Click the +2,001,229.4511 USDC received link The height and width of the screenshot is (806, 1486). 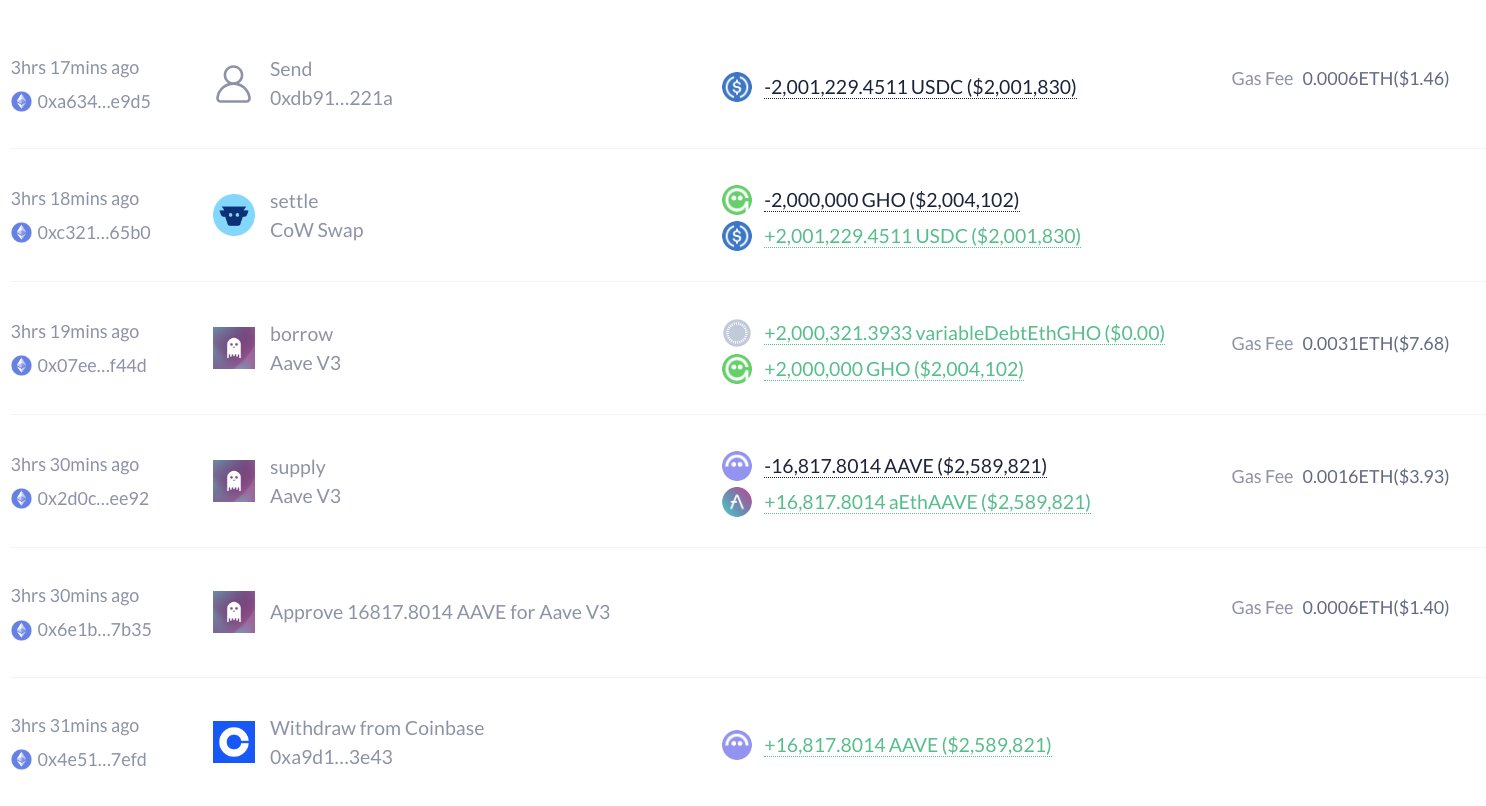[922, 236]
